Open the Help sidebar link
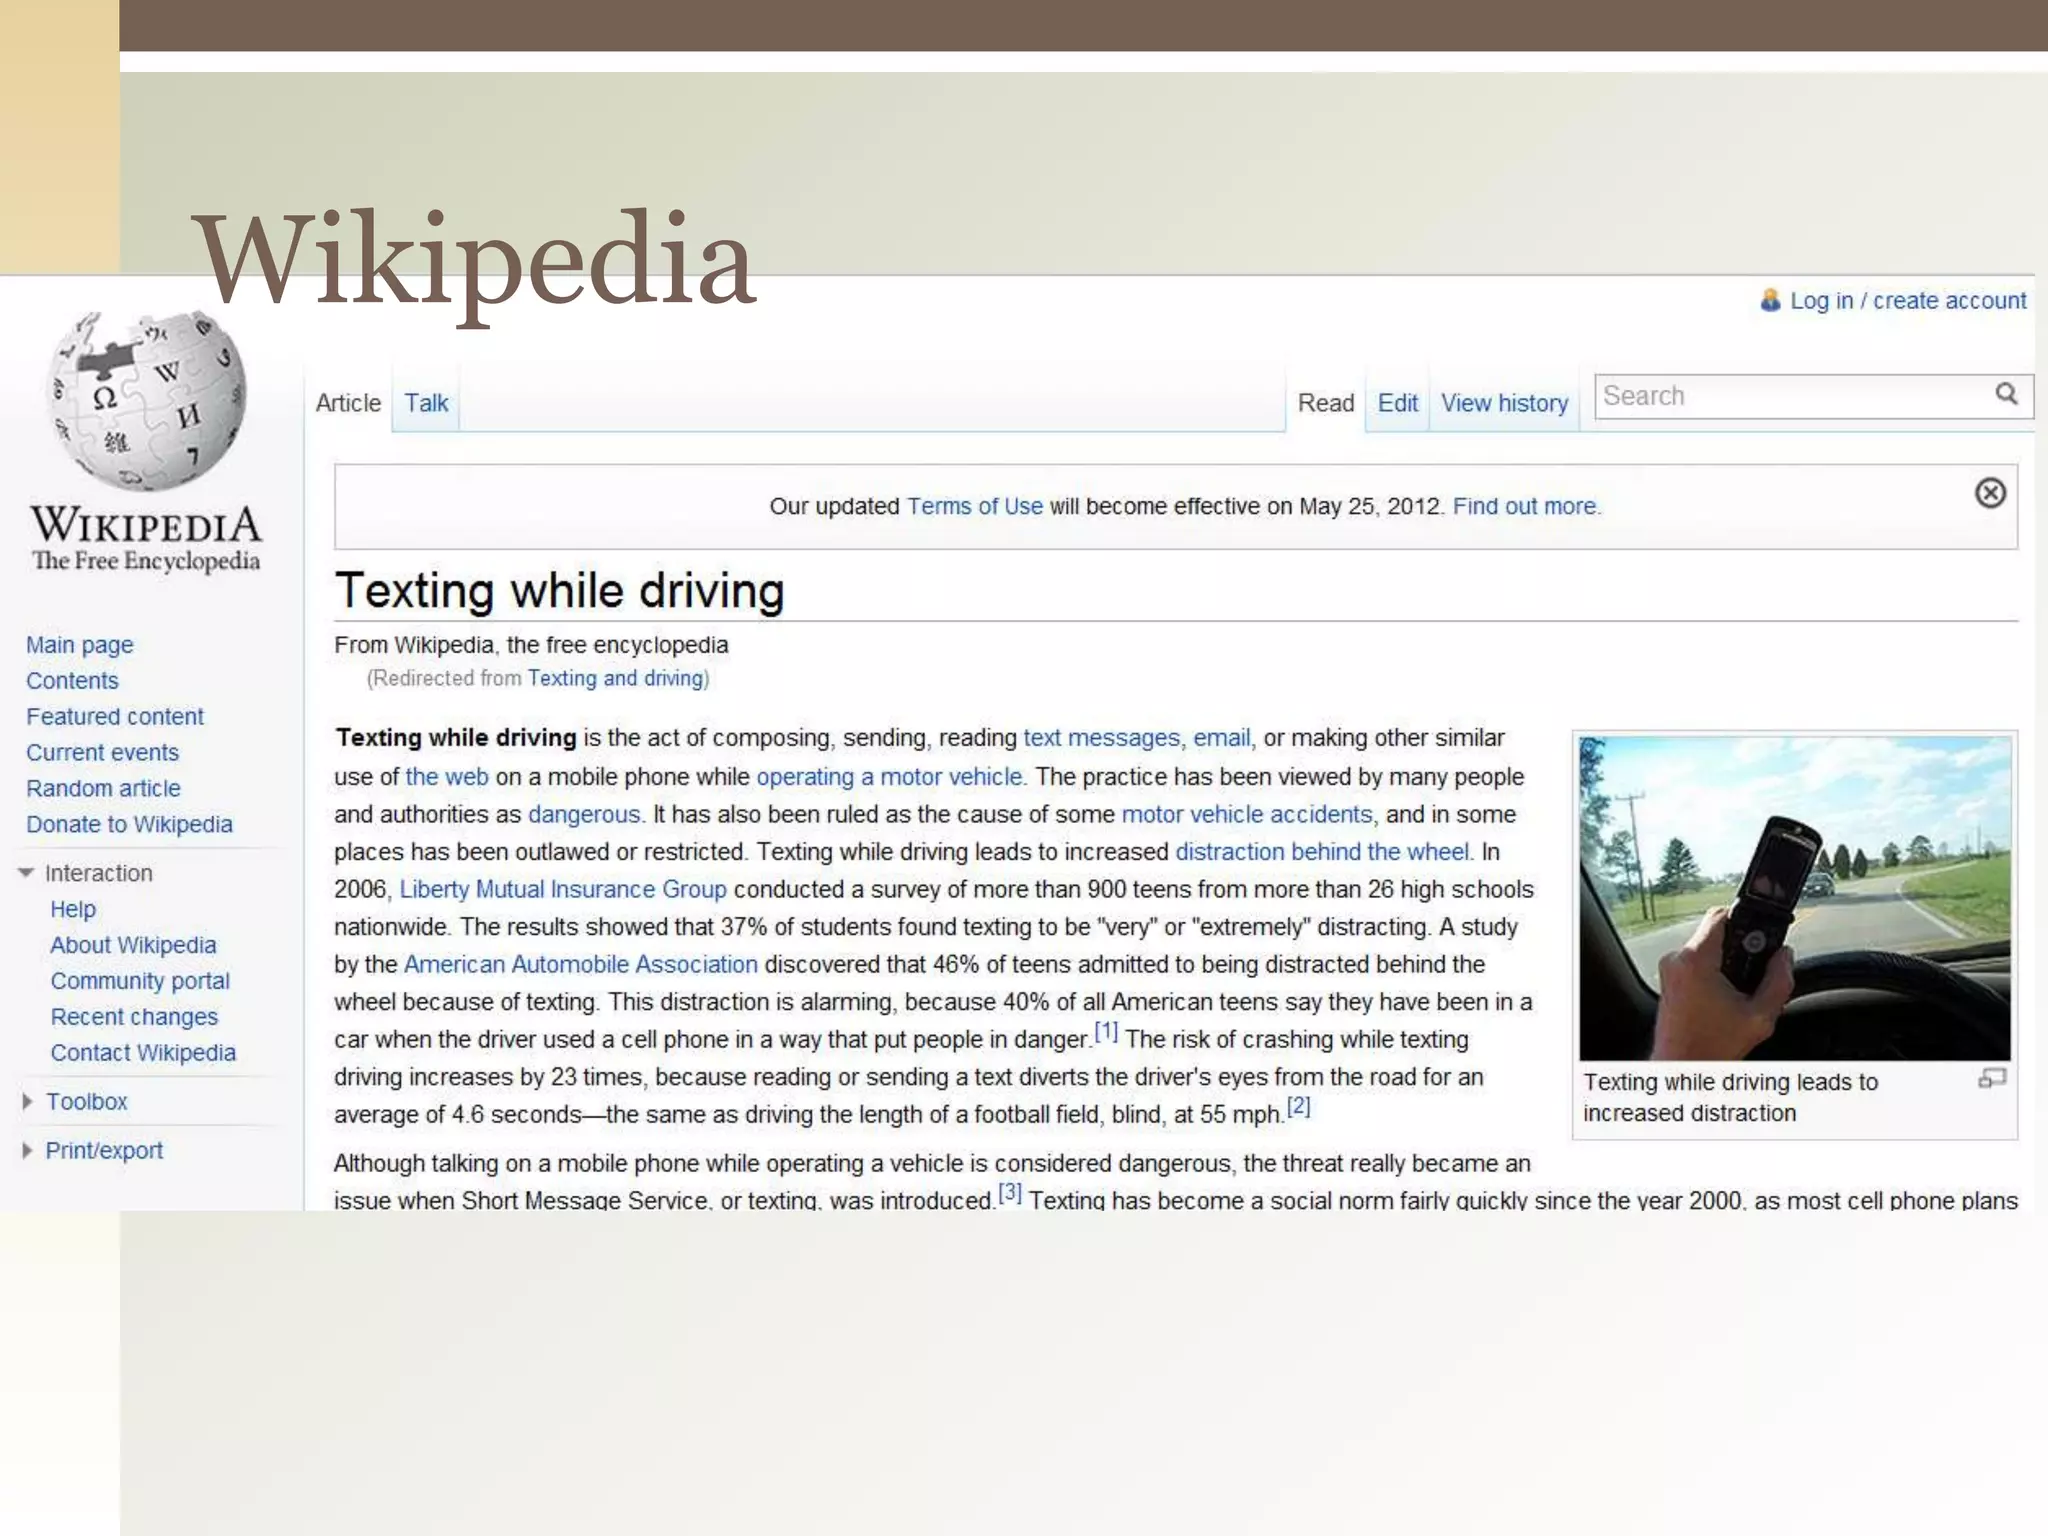This screenshot has width=2048, height=1536. tap(73, 909)
